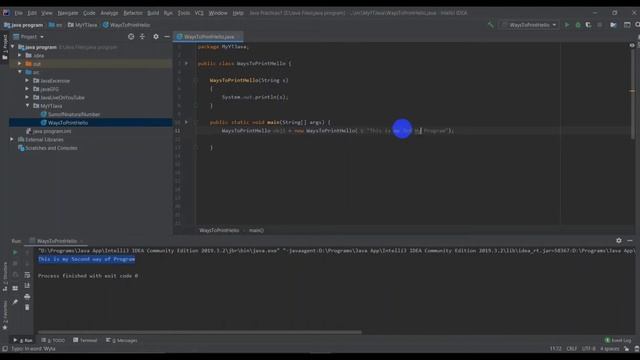Collapse the 'java program' root node
Viewport: 640px width, 360px height.
pos(13,47)
